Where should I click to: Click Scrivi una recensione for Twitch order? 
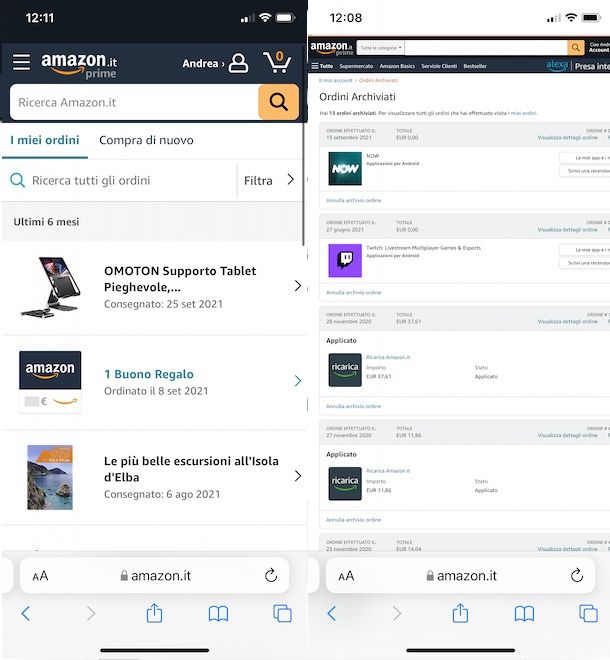(586, 263)
